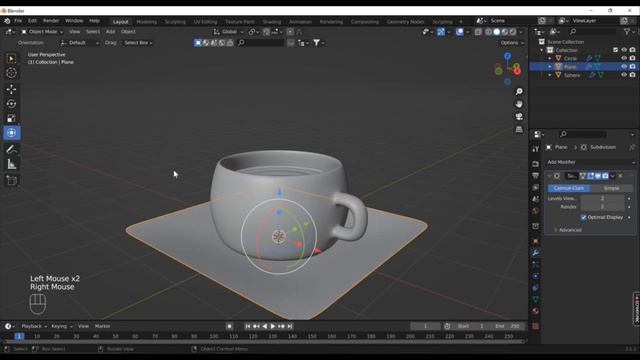This screenshot has width=640, height=360.
Task: Click the outliner filter funnel icon
Action: click(x=627, y=31)
